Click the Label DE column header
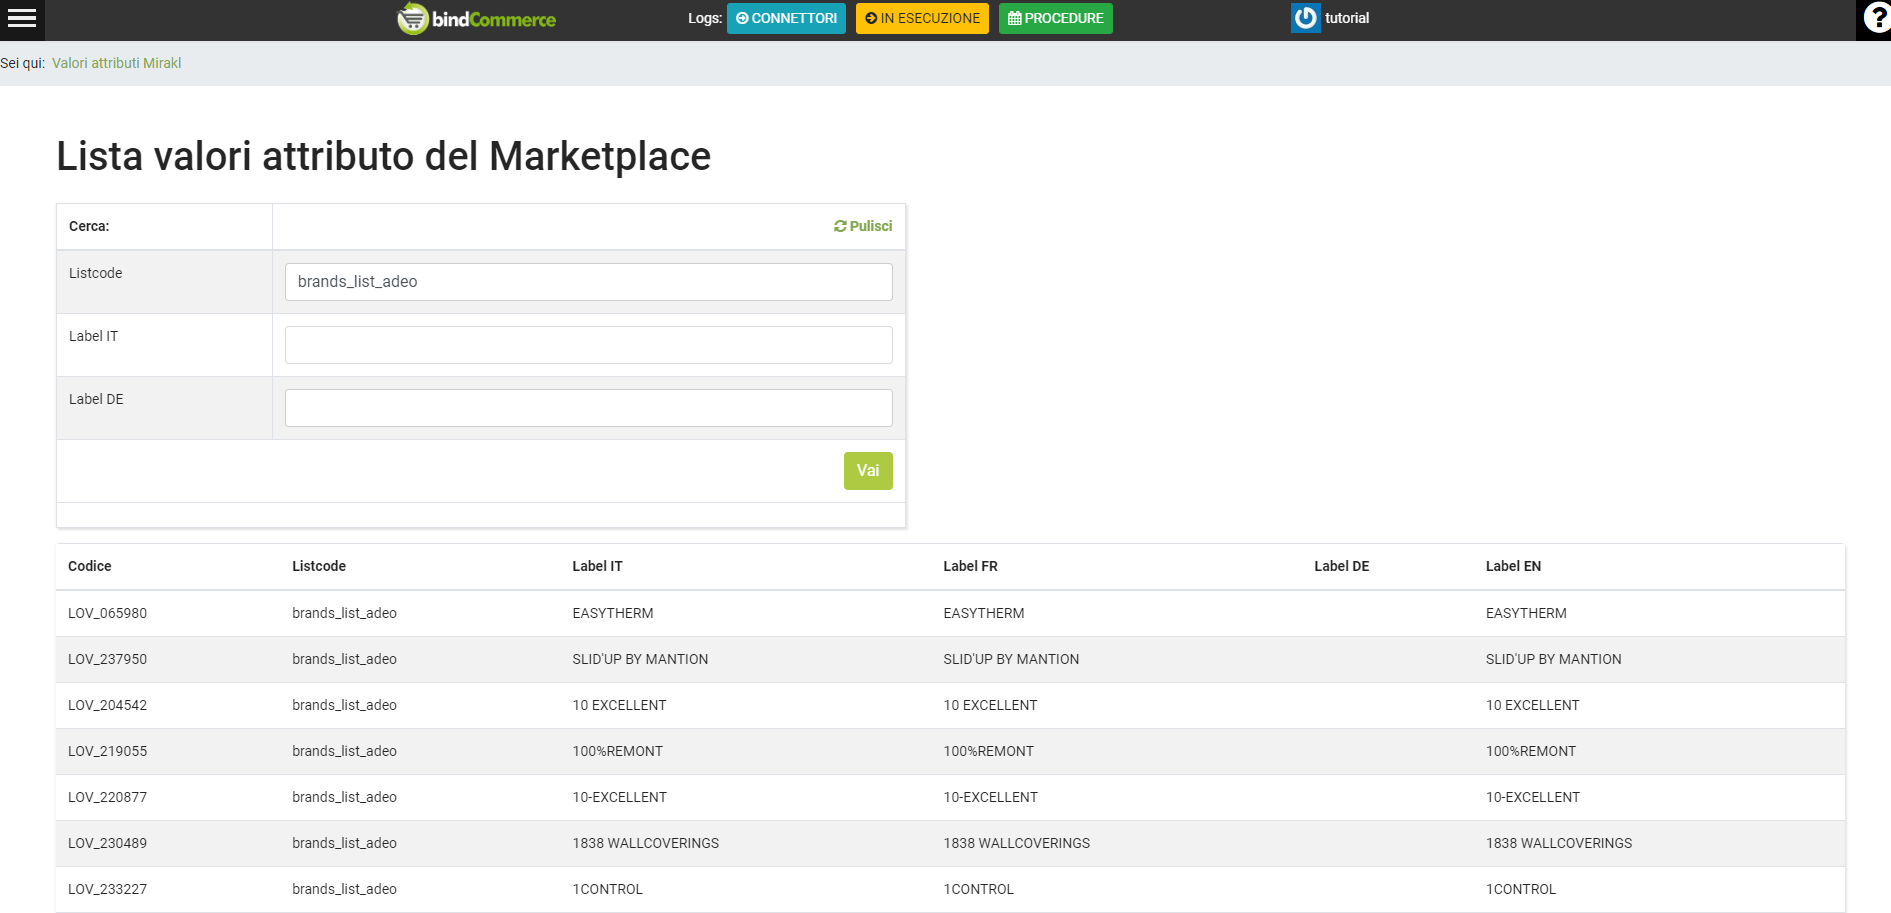This screenshot has width=1891, height=913. pos(1341,566)
